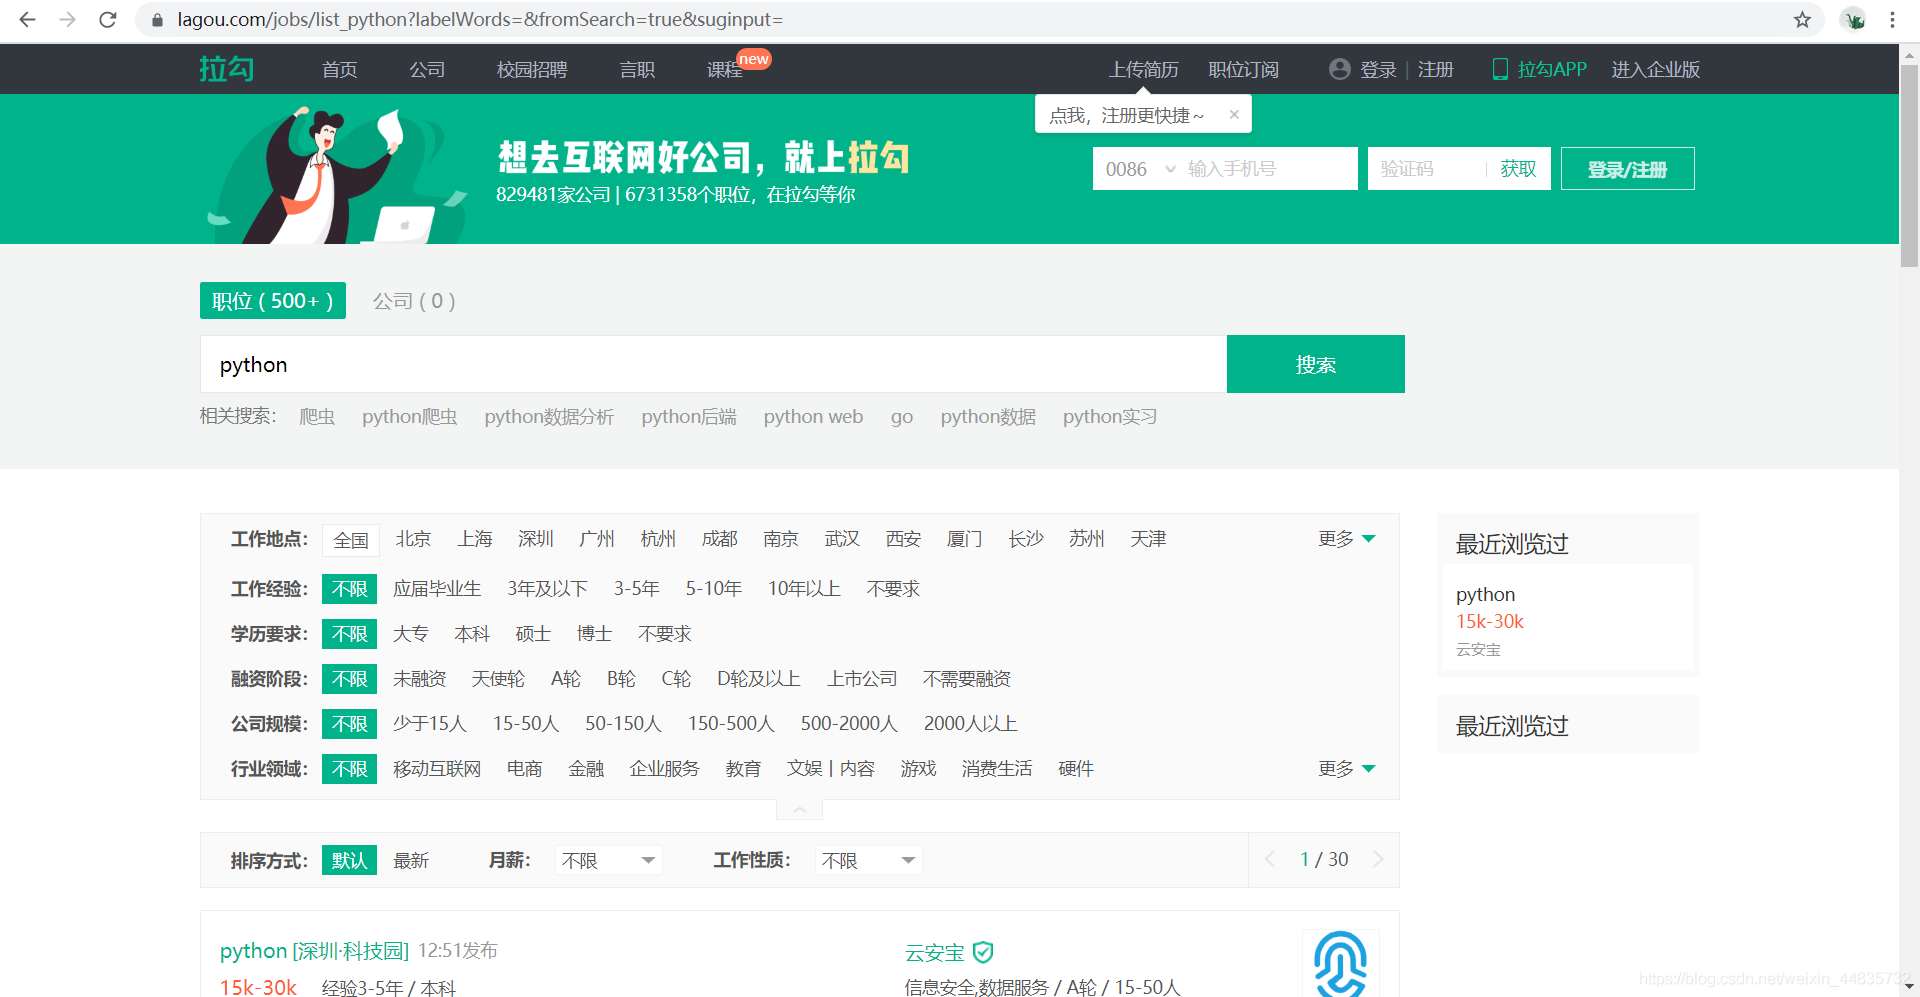Sort results by 默认
The width and height of the screenshot is (1920, 997).
[x=349, y=860]
